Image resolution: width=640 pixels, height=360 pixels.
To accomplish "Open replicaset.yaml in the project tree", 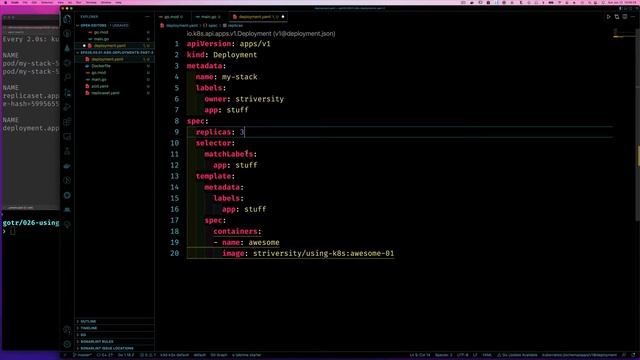I will [x=115, y=93].
